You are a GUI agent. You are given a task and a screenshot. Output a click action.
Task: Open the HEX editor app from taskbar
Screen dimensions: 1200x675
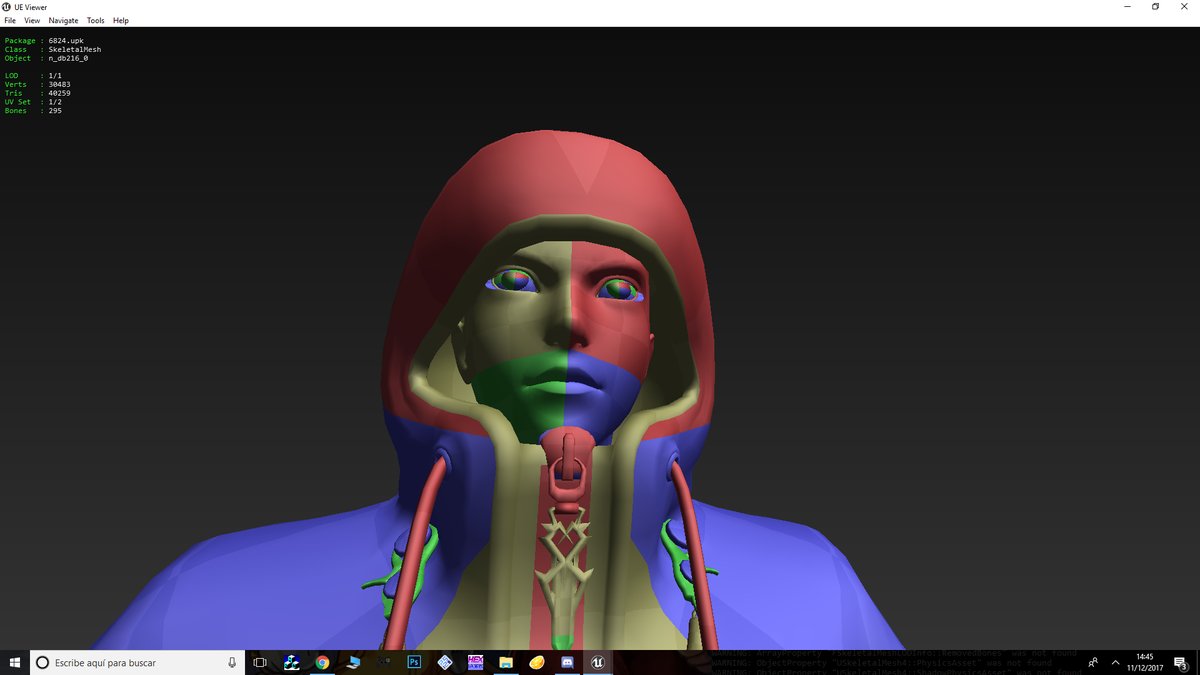pyautogui.click(x=476, y=662)
